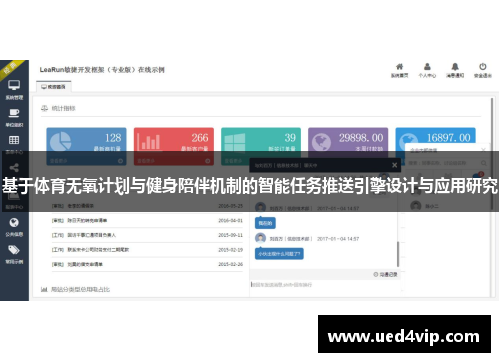
Task: Open the blue card showing 16897.00
Action: coord(435,146)
